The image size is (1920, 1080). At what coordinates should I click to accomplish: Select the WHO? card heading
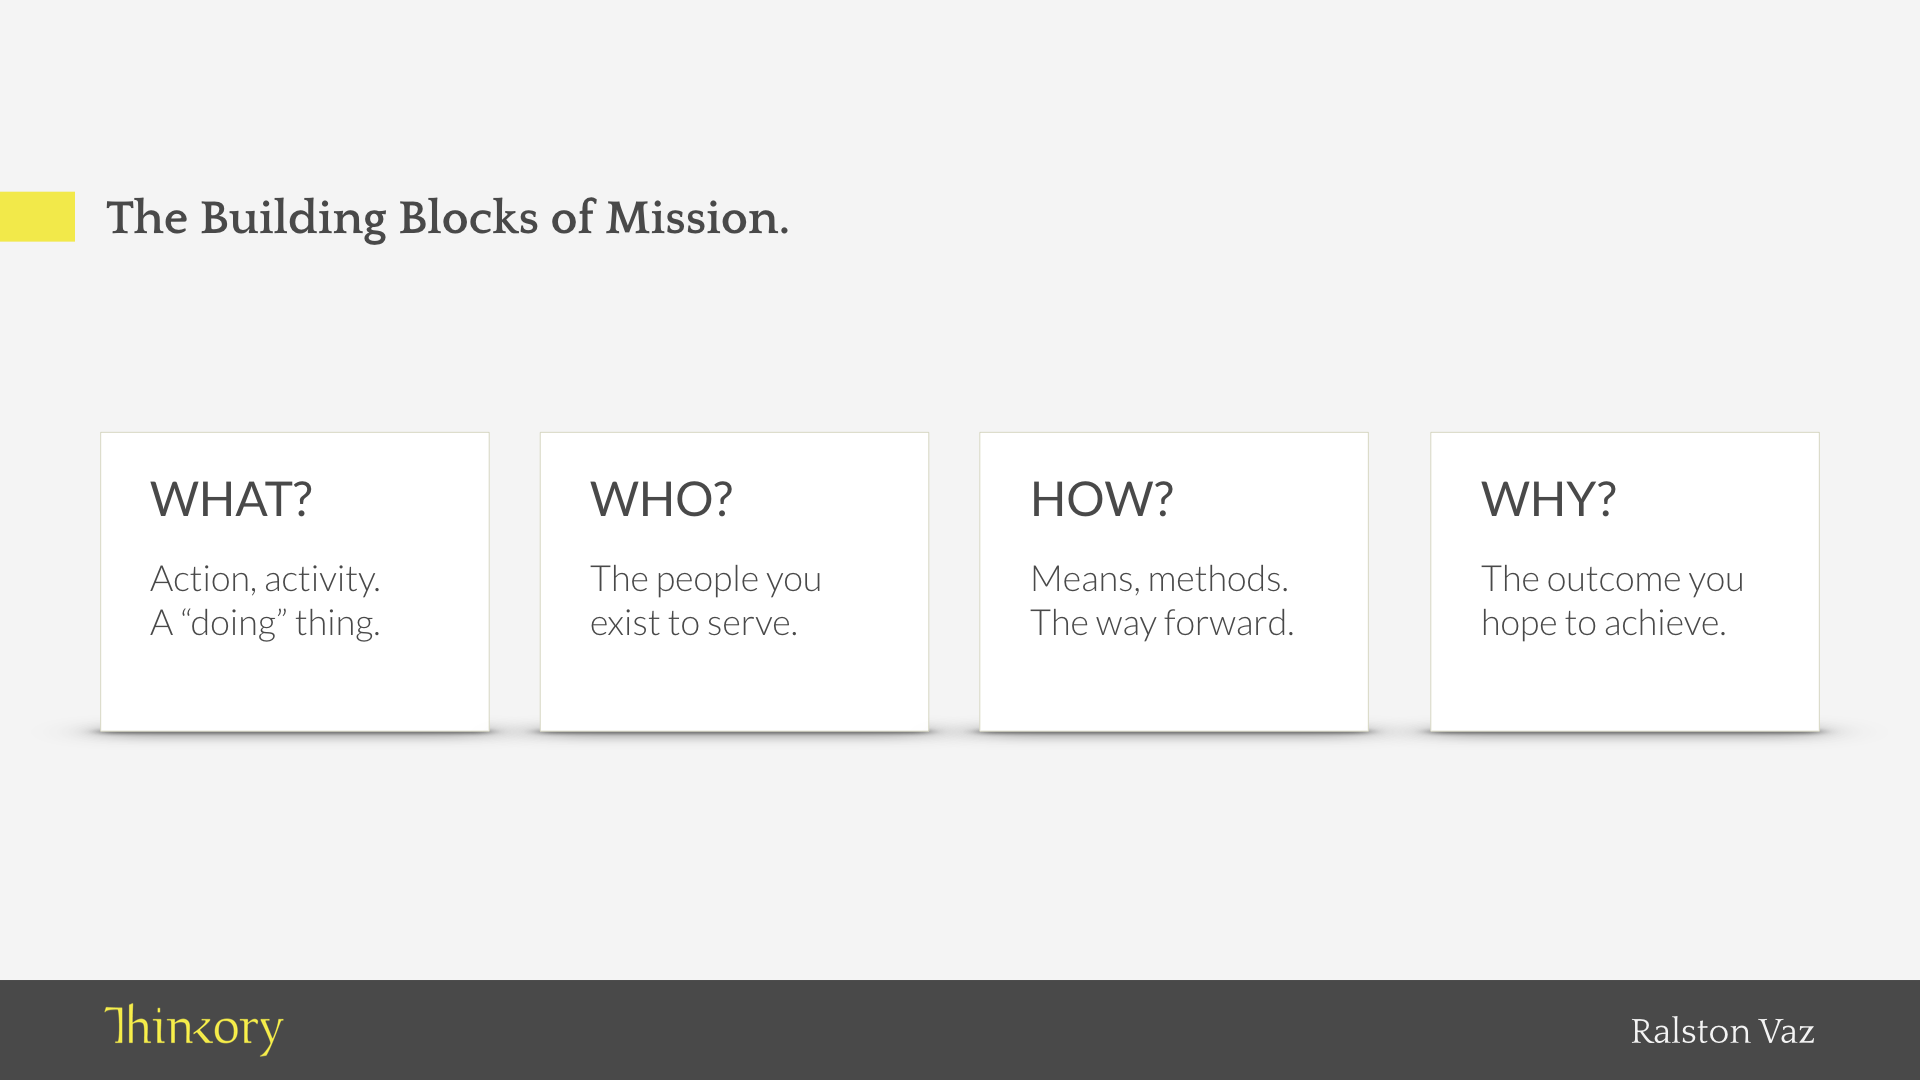(661, 499)
